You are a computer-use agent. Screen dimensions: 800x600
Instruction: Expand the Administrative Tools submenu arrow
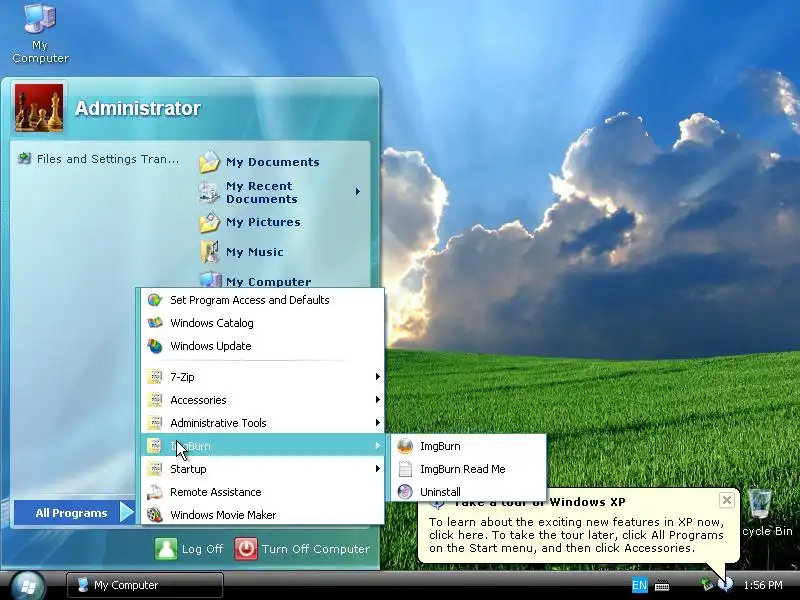[378, 422]
